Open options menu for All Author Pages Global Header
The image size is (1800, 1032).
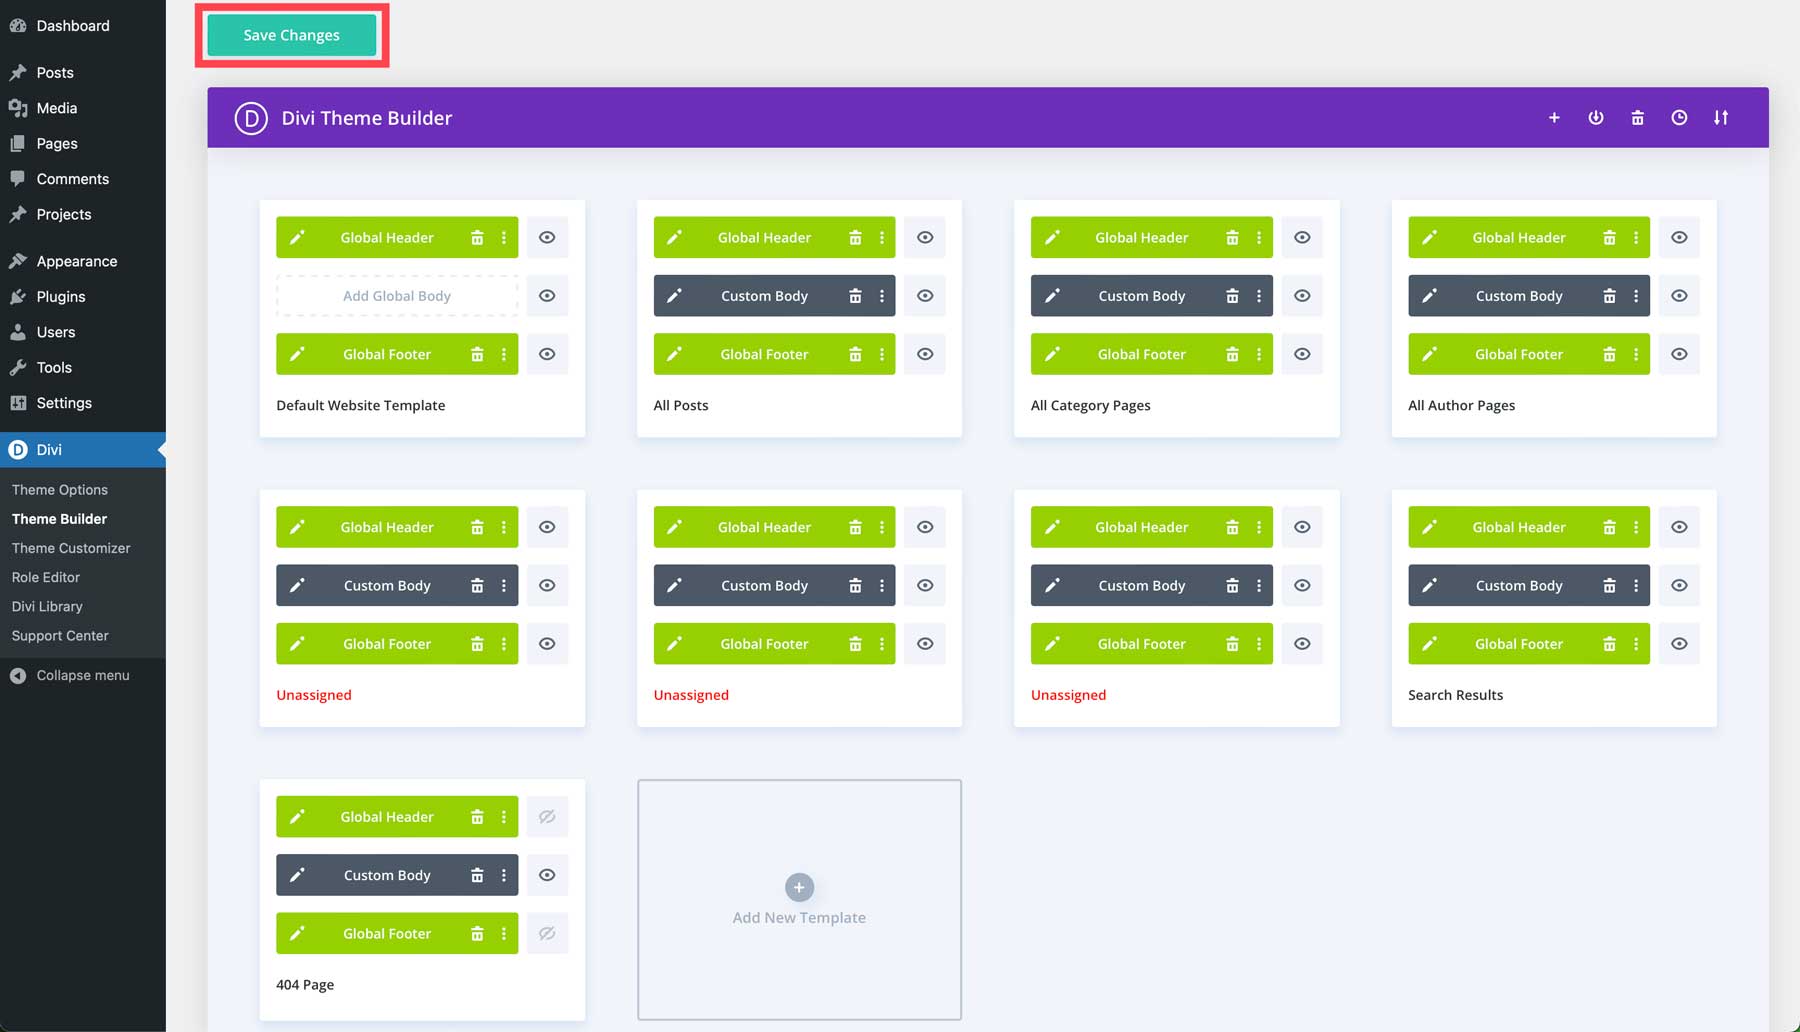1635,237
